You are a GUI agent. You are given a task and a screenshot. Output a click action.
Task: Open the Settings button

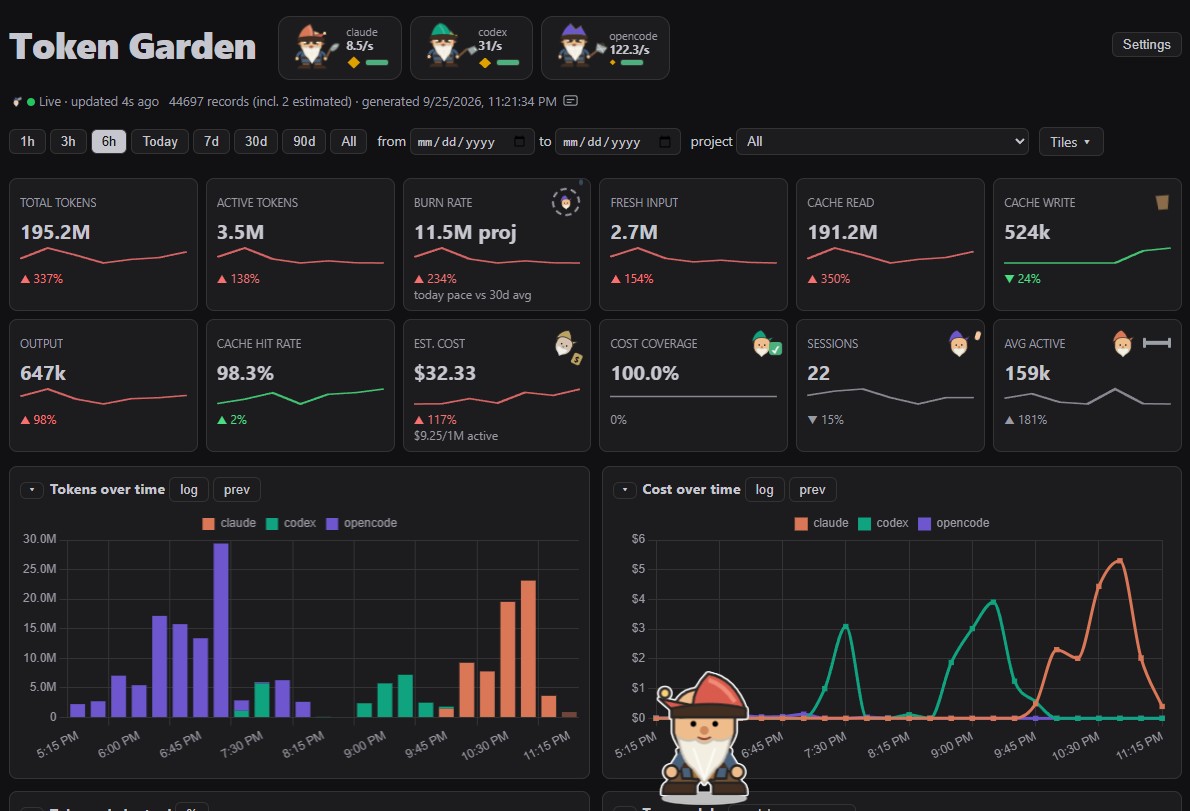[1146, 45]
